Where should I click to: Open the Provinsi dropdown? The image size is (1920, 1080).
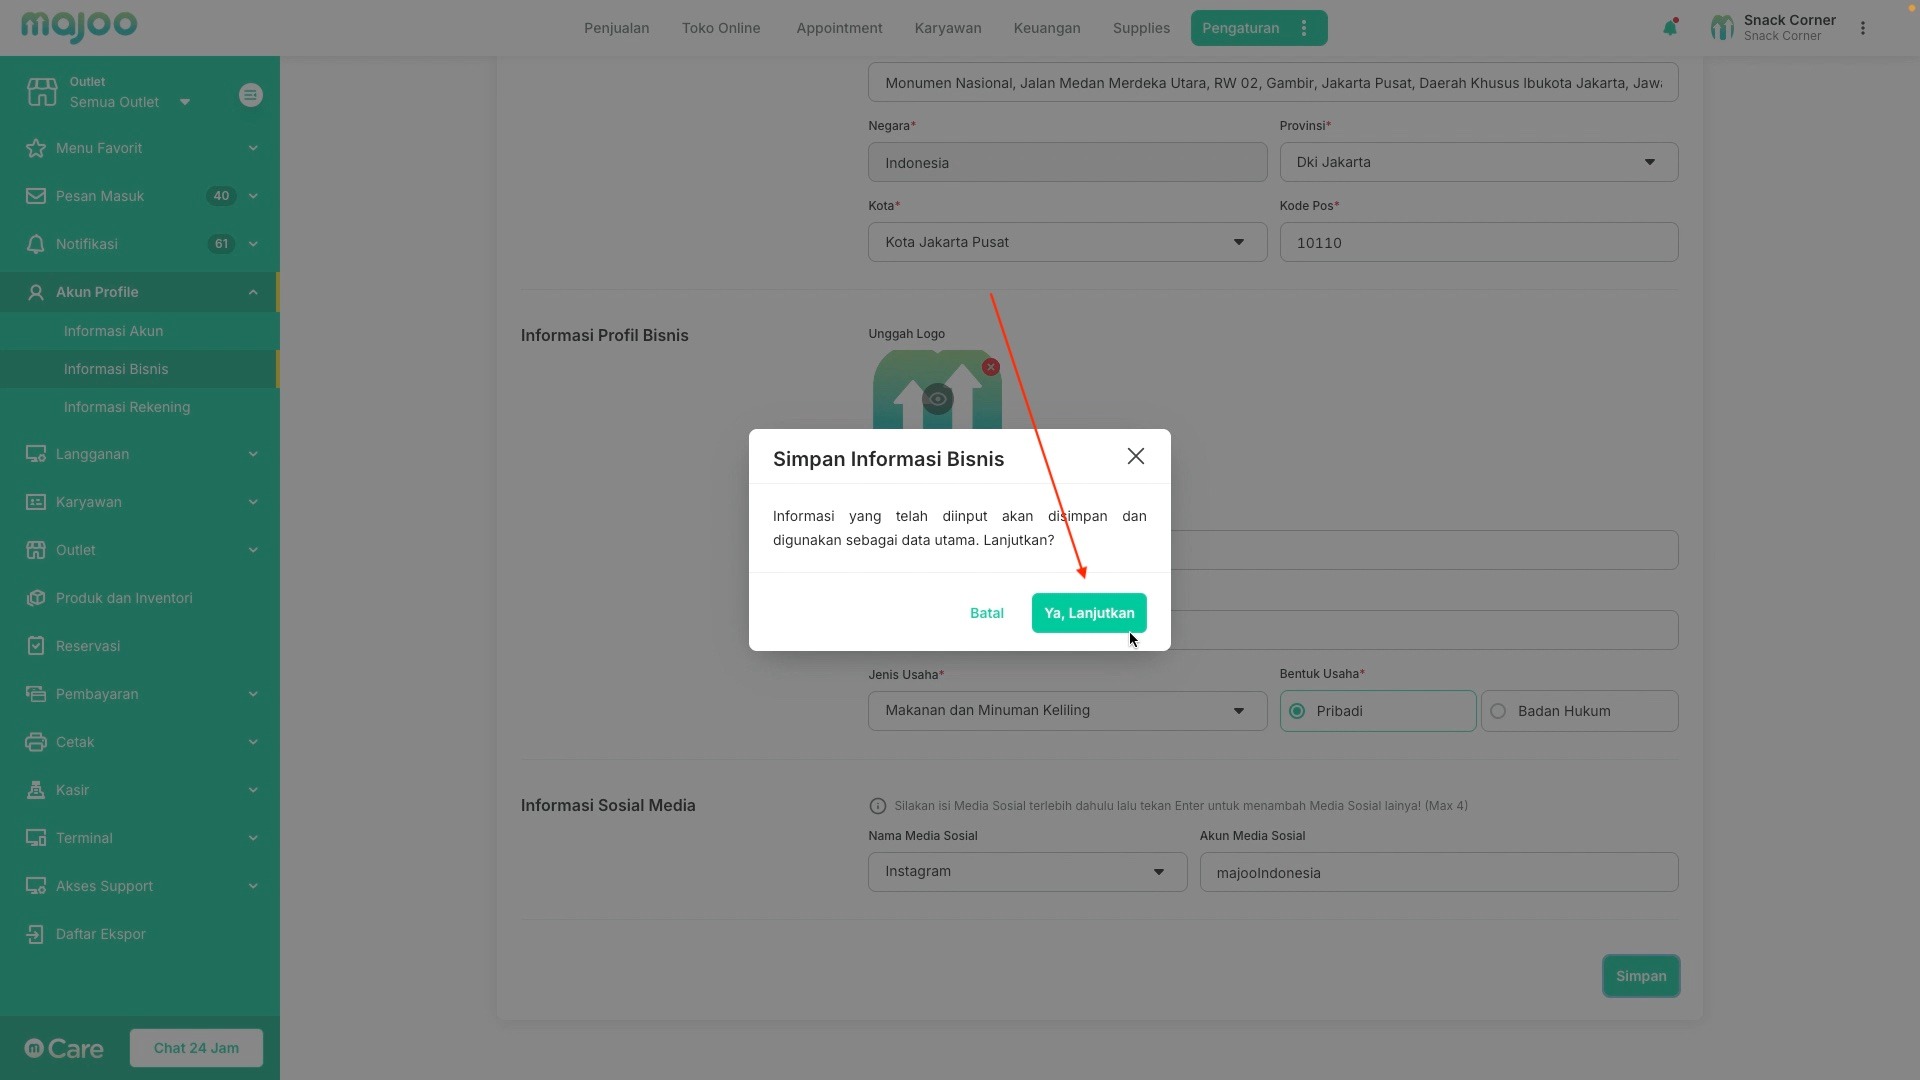(1478, 162)
